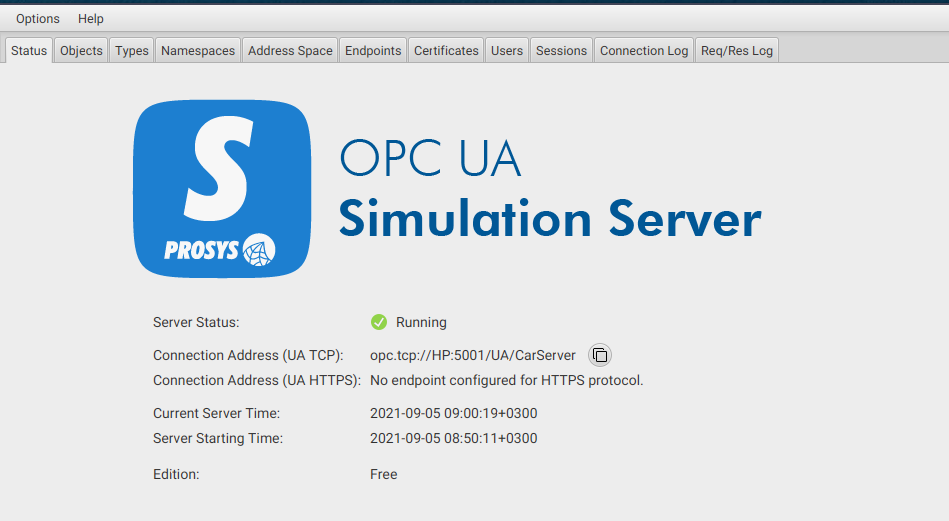949x521 pixels.
Task: Switch to the Address Space tab
Action: click(290, 51)
